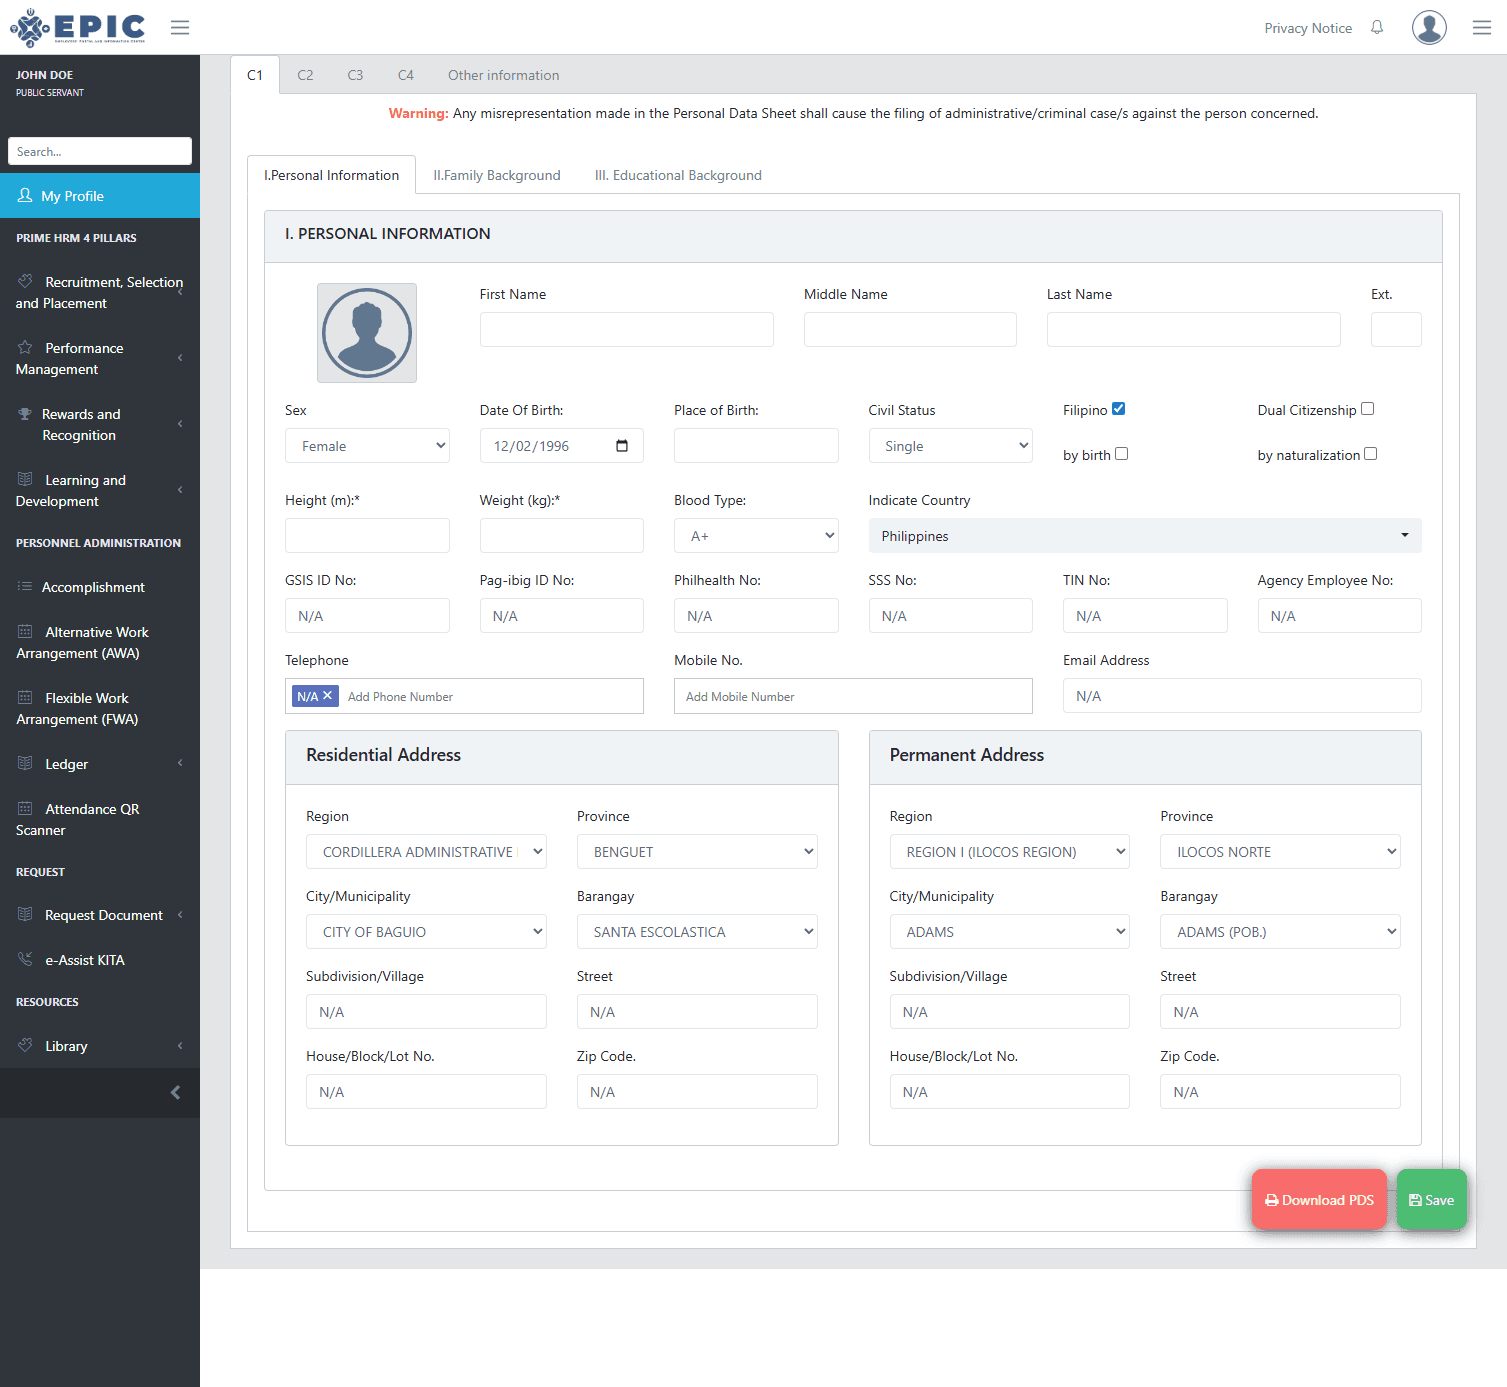Open Residential Address Region dropdown

[x=426, y=852]
